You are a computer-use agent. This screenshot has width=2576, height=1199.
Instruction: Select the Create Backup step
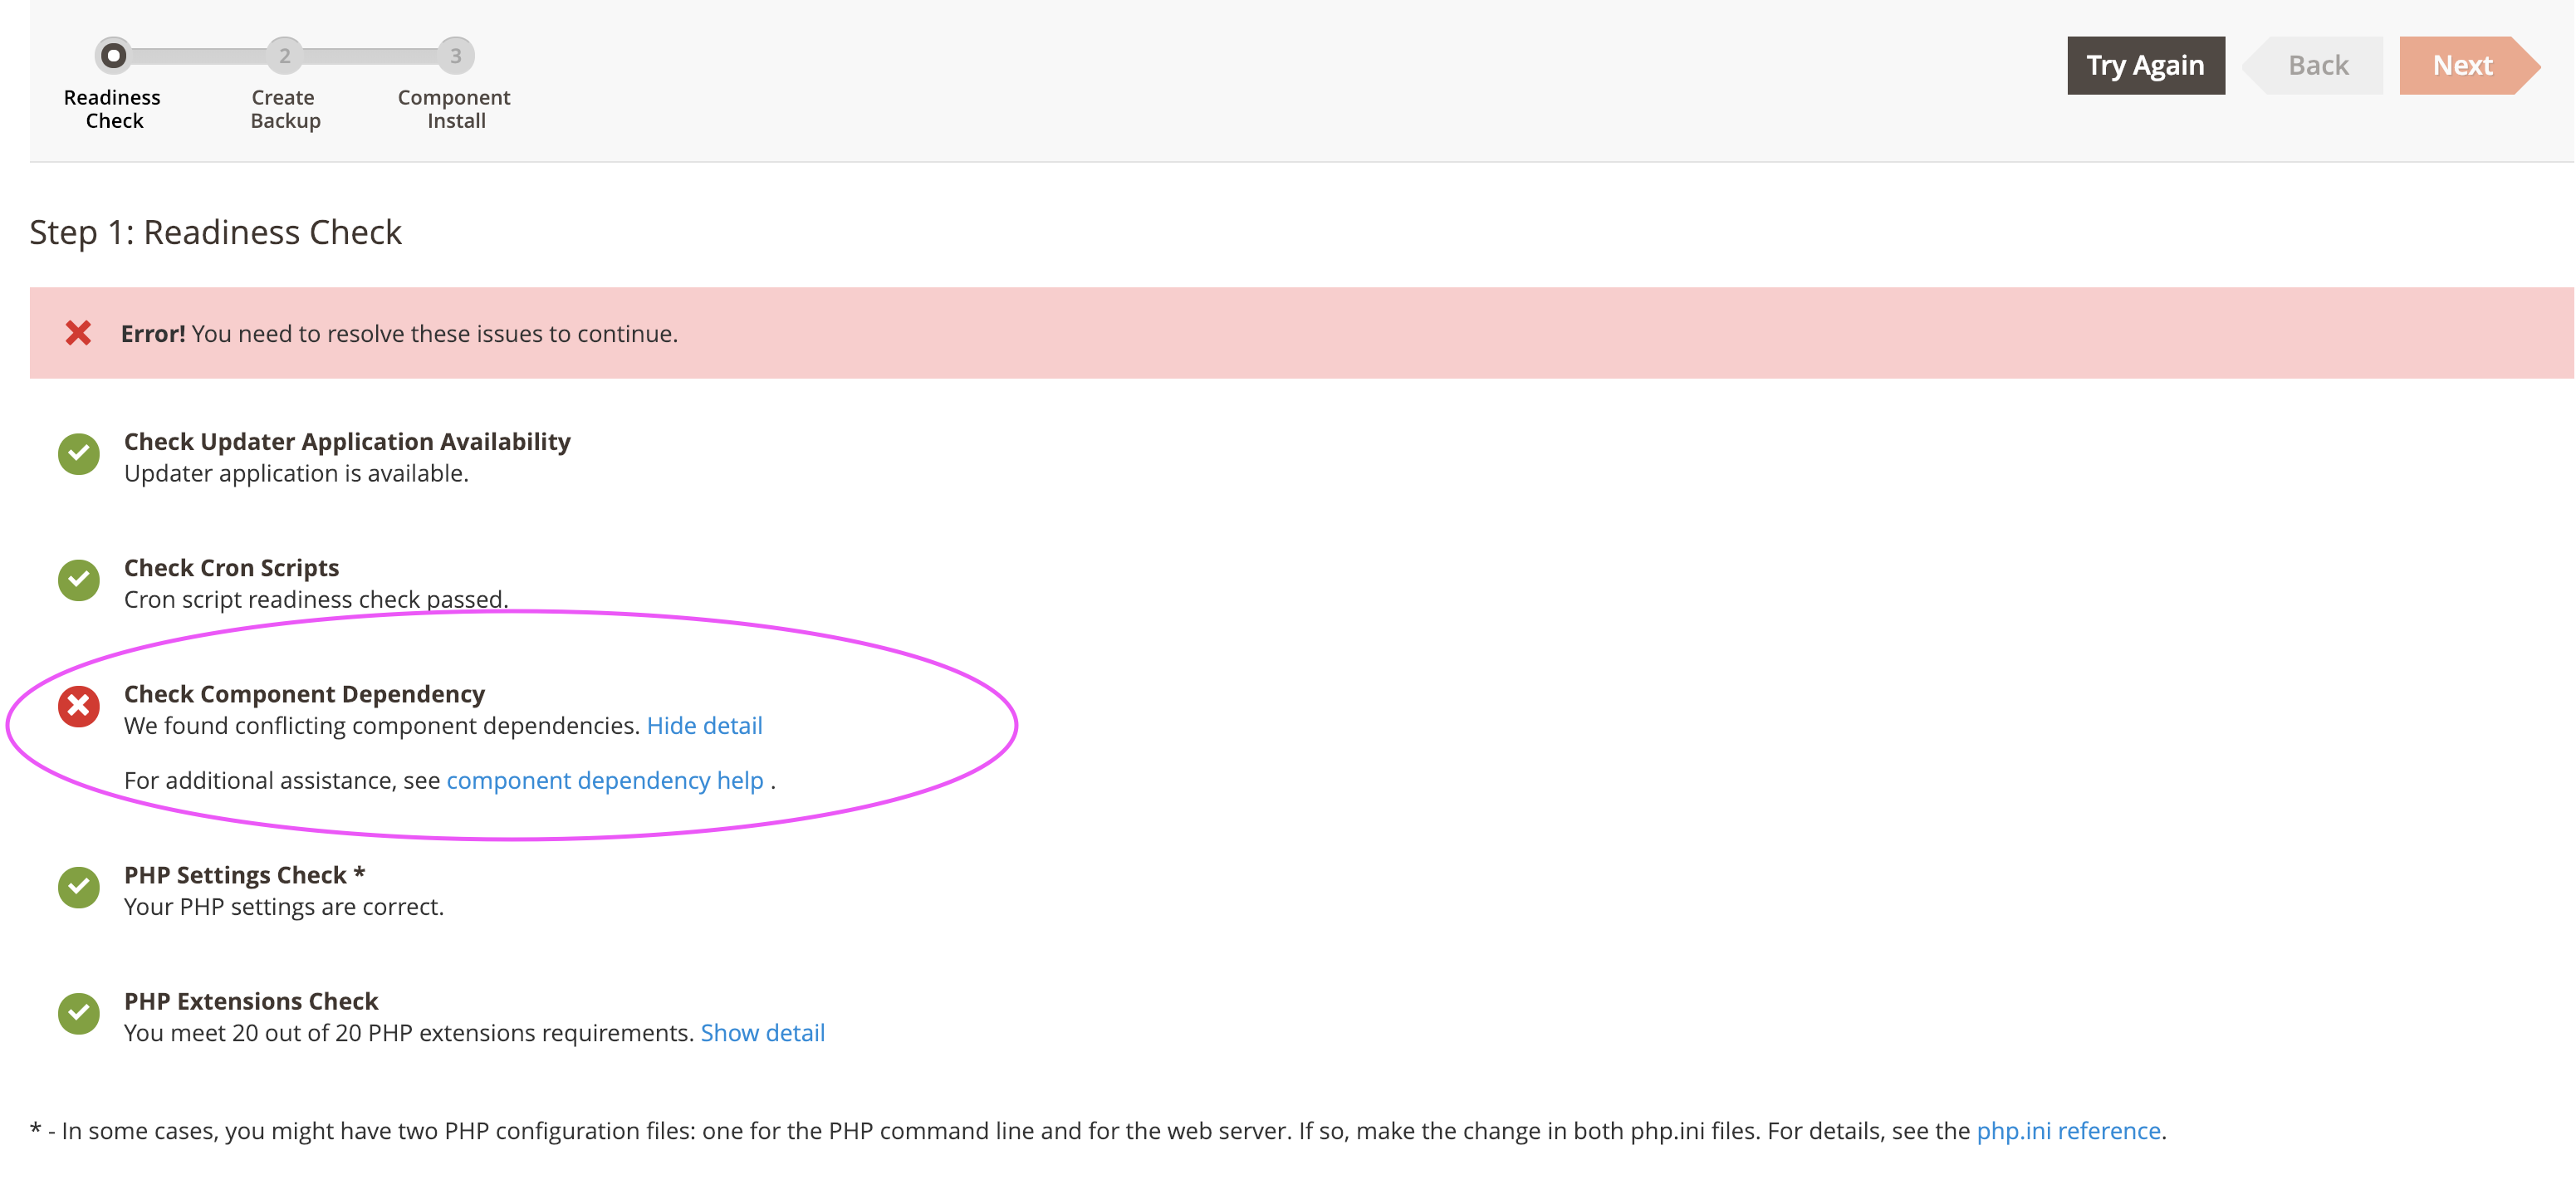tap(284, 56)
